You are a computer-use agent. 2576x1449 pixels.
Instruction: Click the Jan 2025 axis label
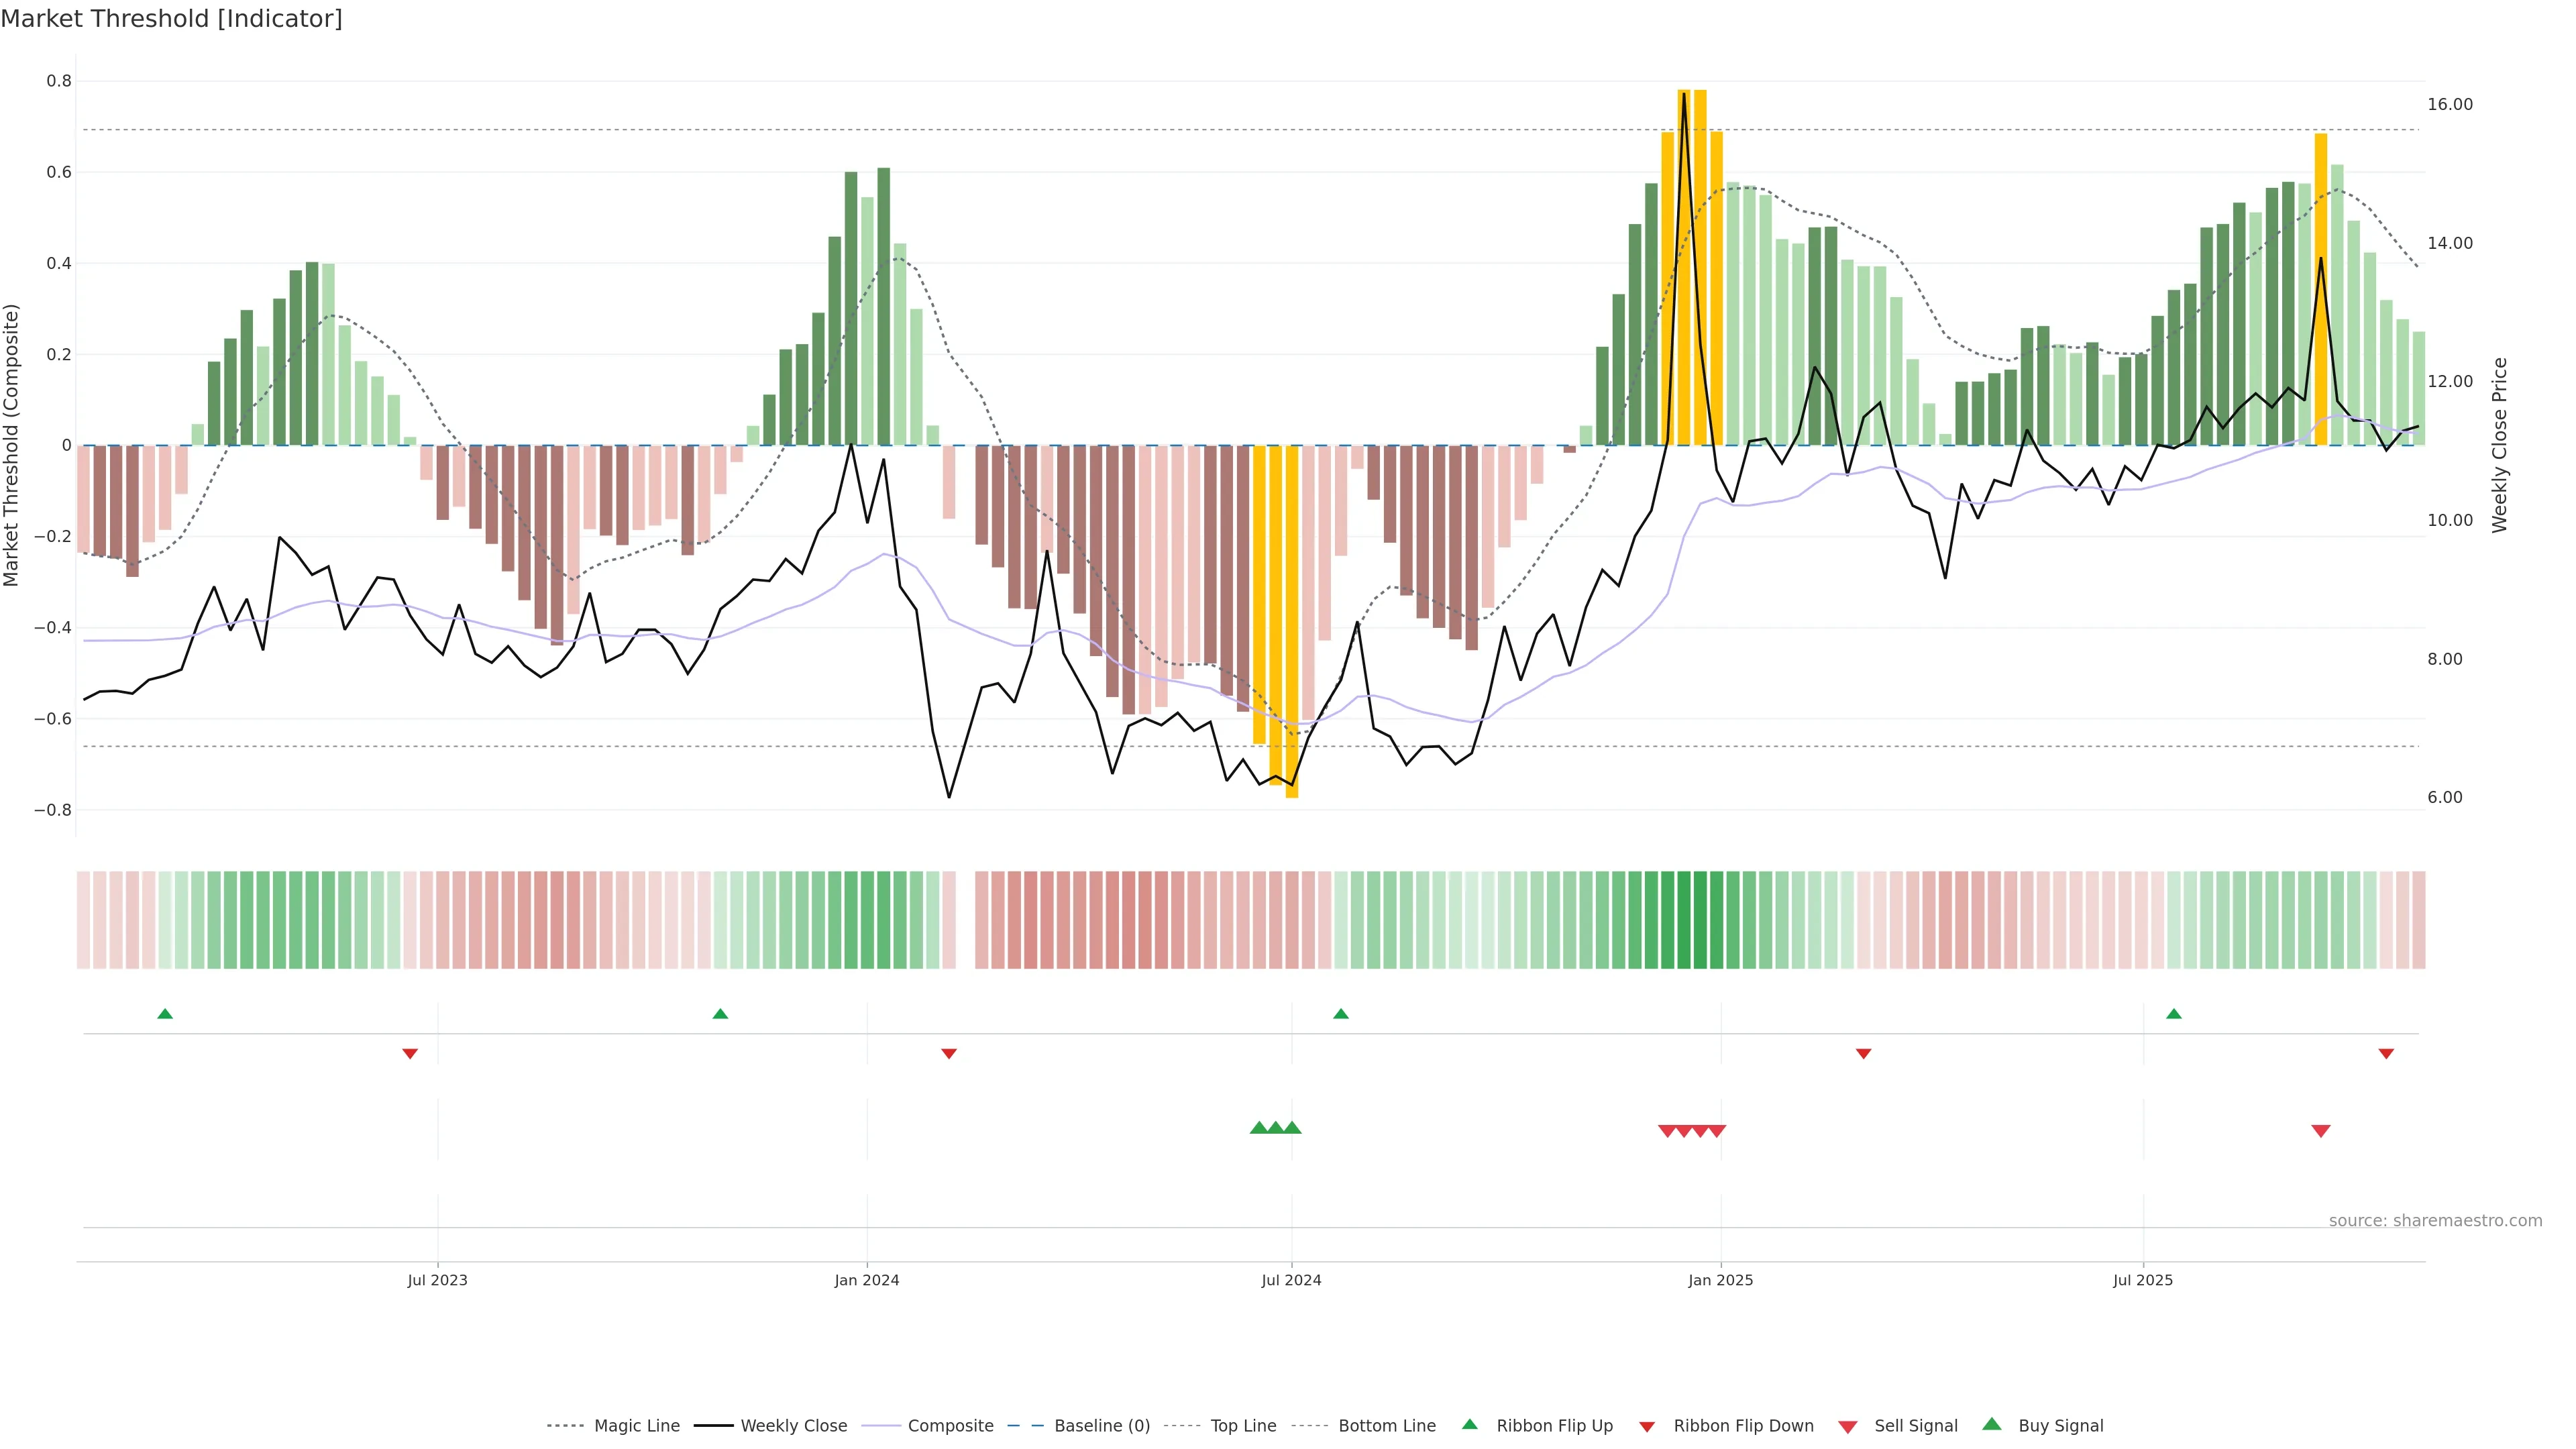point(1720,1280)
